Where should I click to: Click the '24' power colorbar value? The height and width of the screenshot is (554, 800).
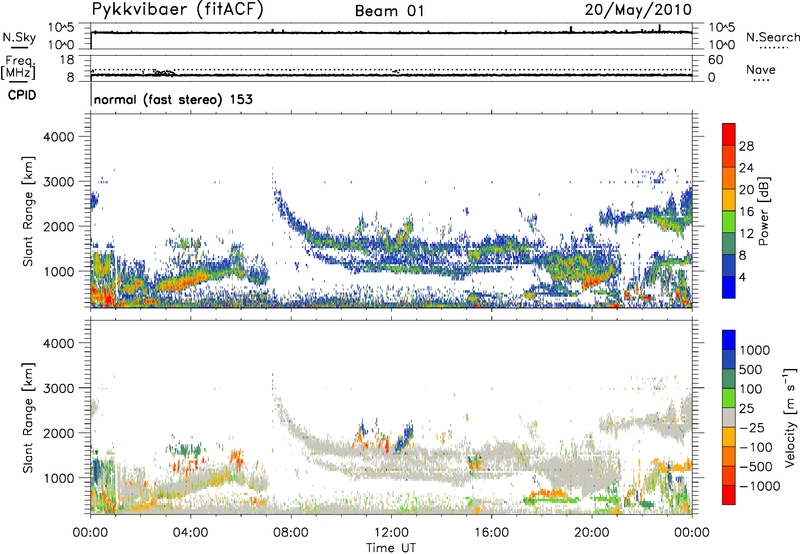click(x=746, y=168)
